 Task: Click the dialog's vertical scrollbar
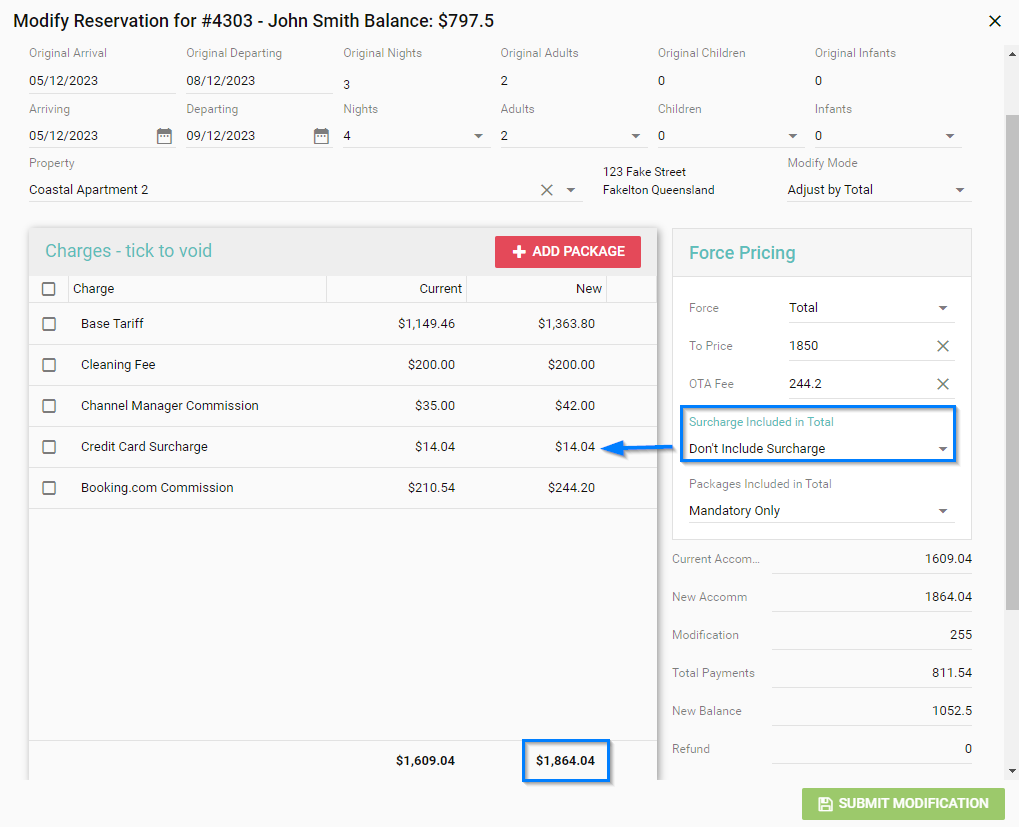point(1012,360)
